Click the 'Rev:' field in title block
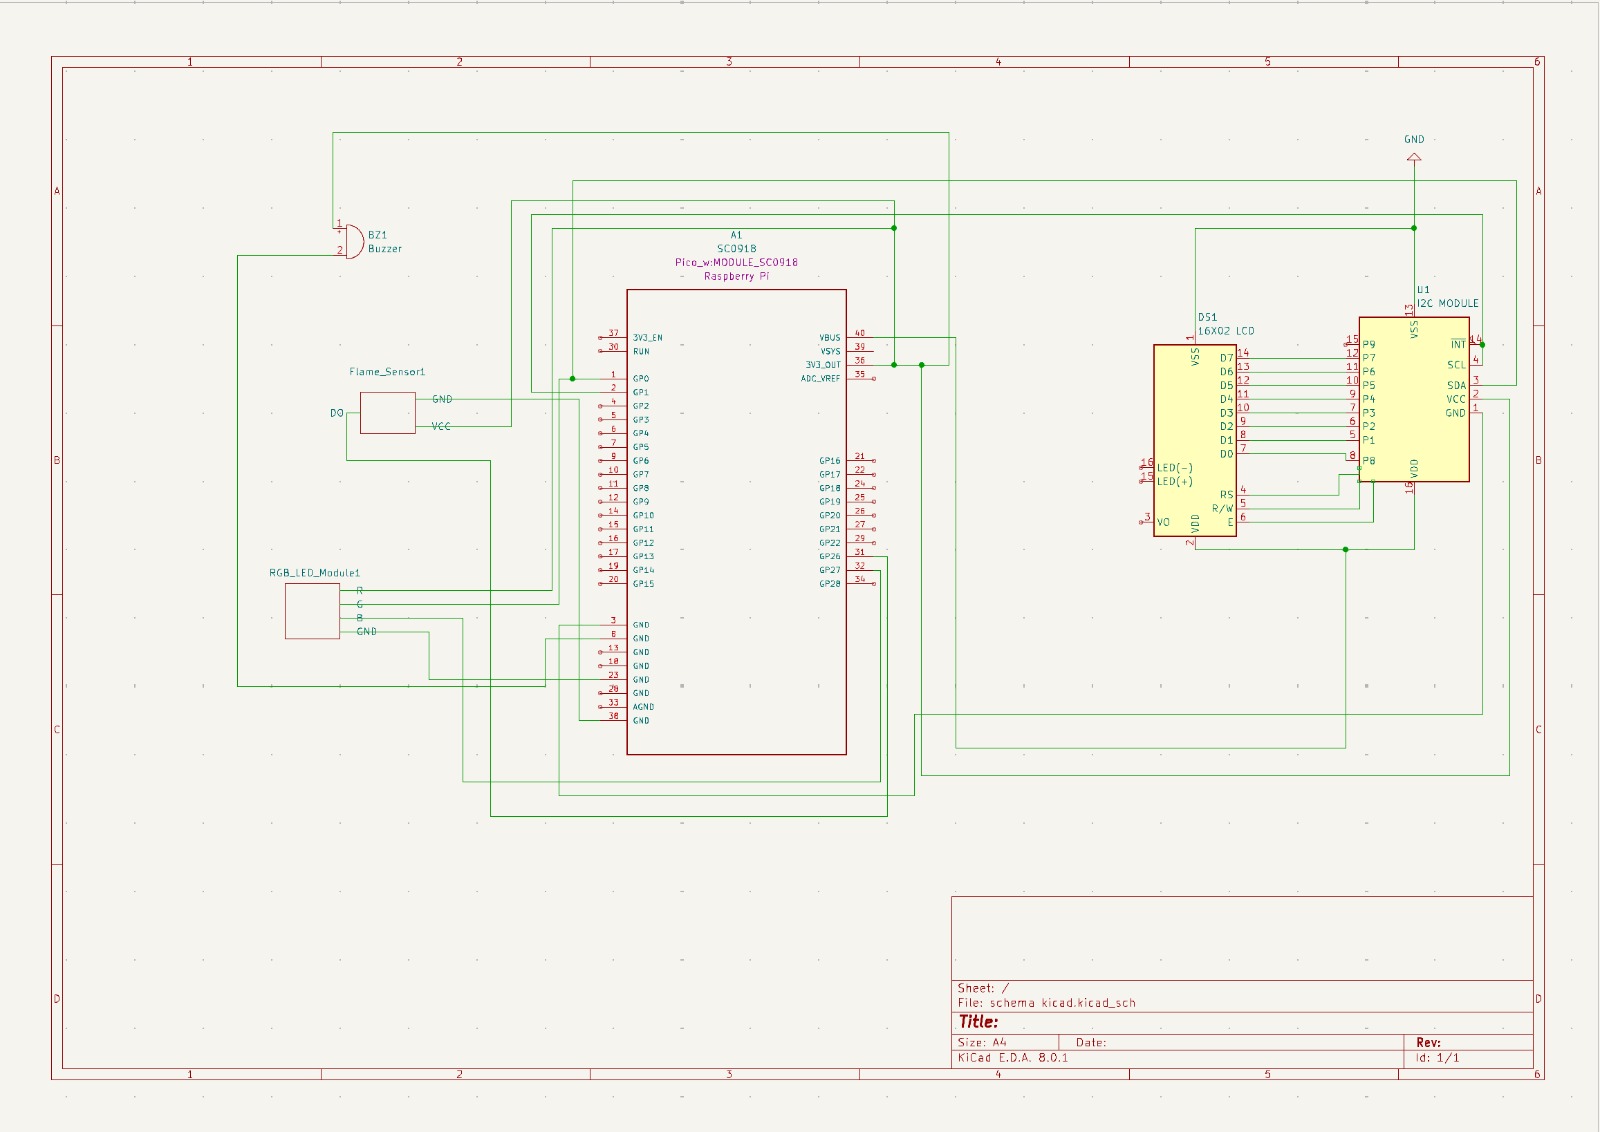 coord(1429,1042)
